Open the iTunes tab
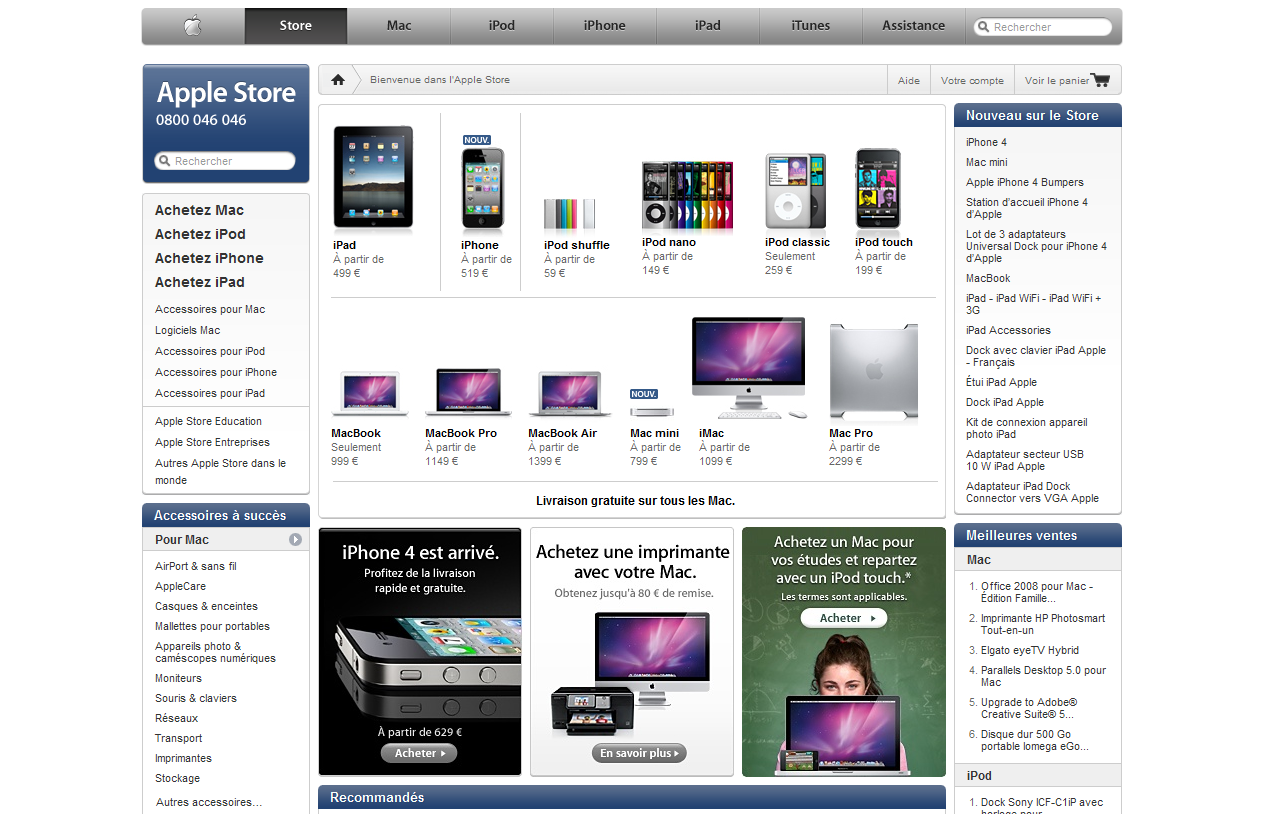1263x814 pixels. click(x=811, y=26)
